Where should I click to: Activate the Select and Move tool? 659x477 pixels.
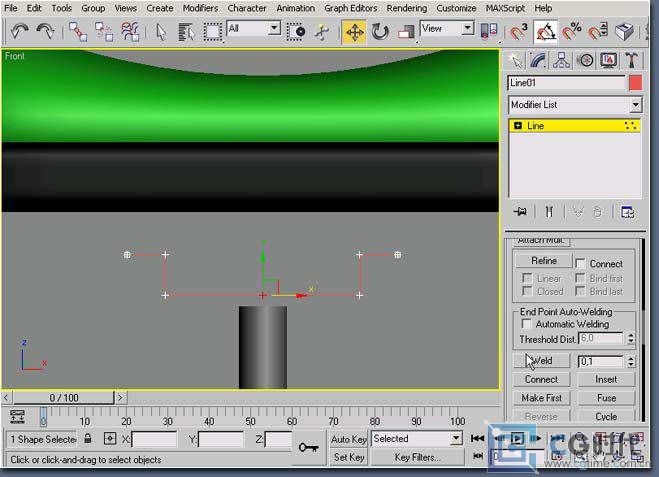[x=354, y=32]
